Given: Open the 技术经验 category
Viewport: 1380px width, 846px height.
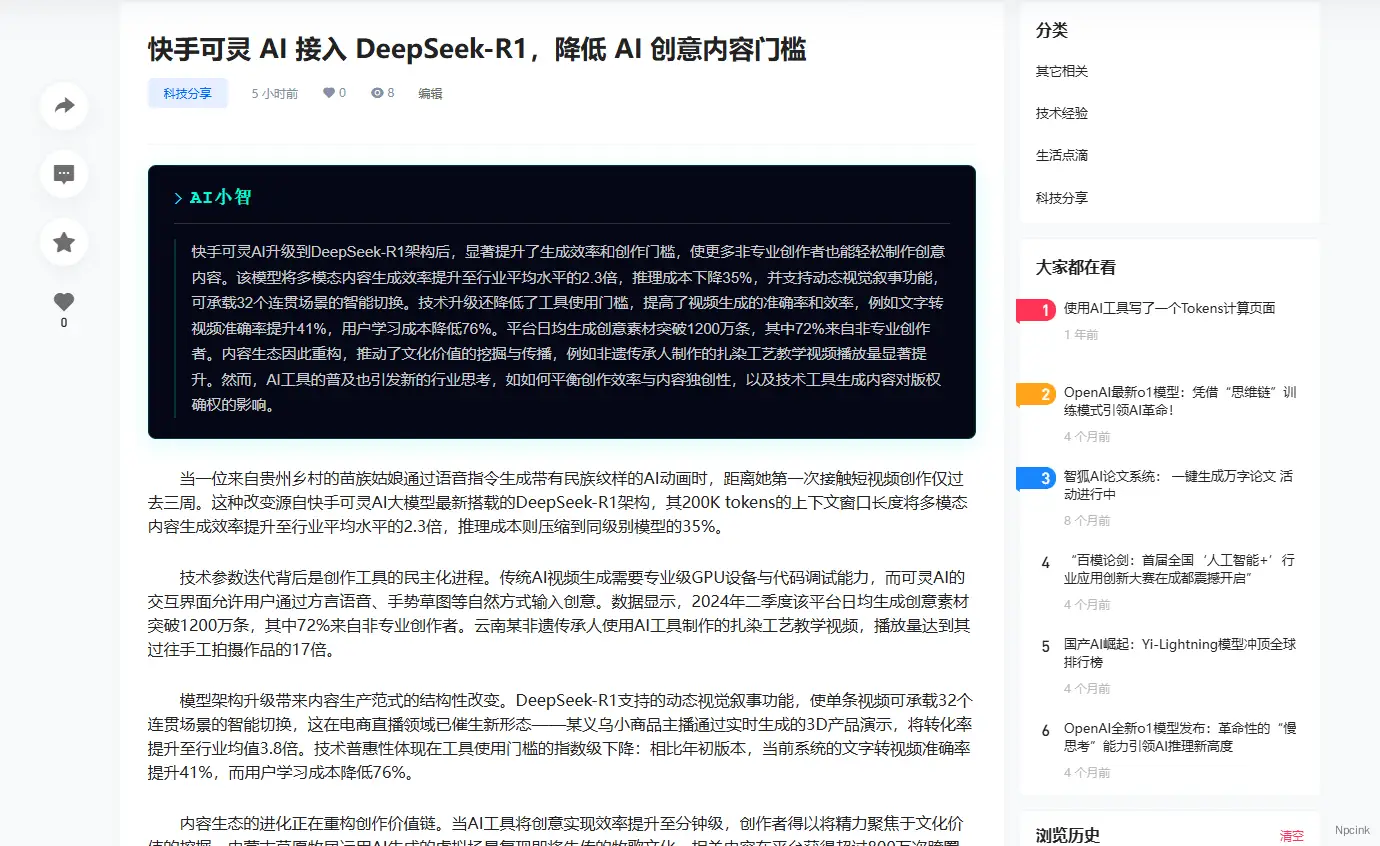Looking at the screenshot, I should pos(1062,113).
